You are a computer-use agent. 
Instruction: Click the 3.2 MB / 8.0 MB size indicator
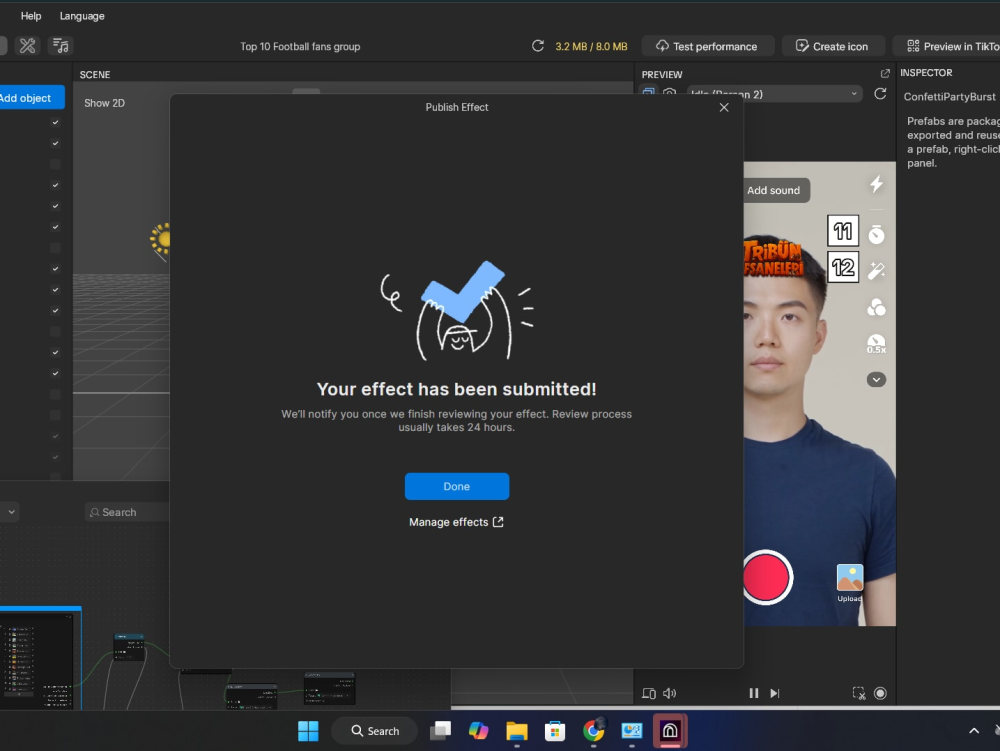(x=591, y=47)
